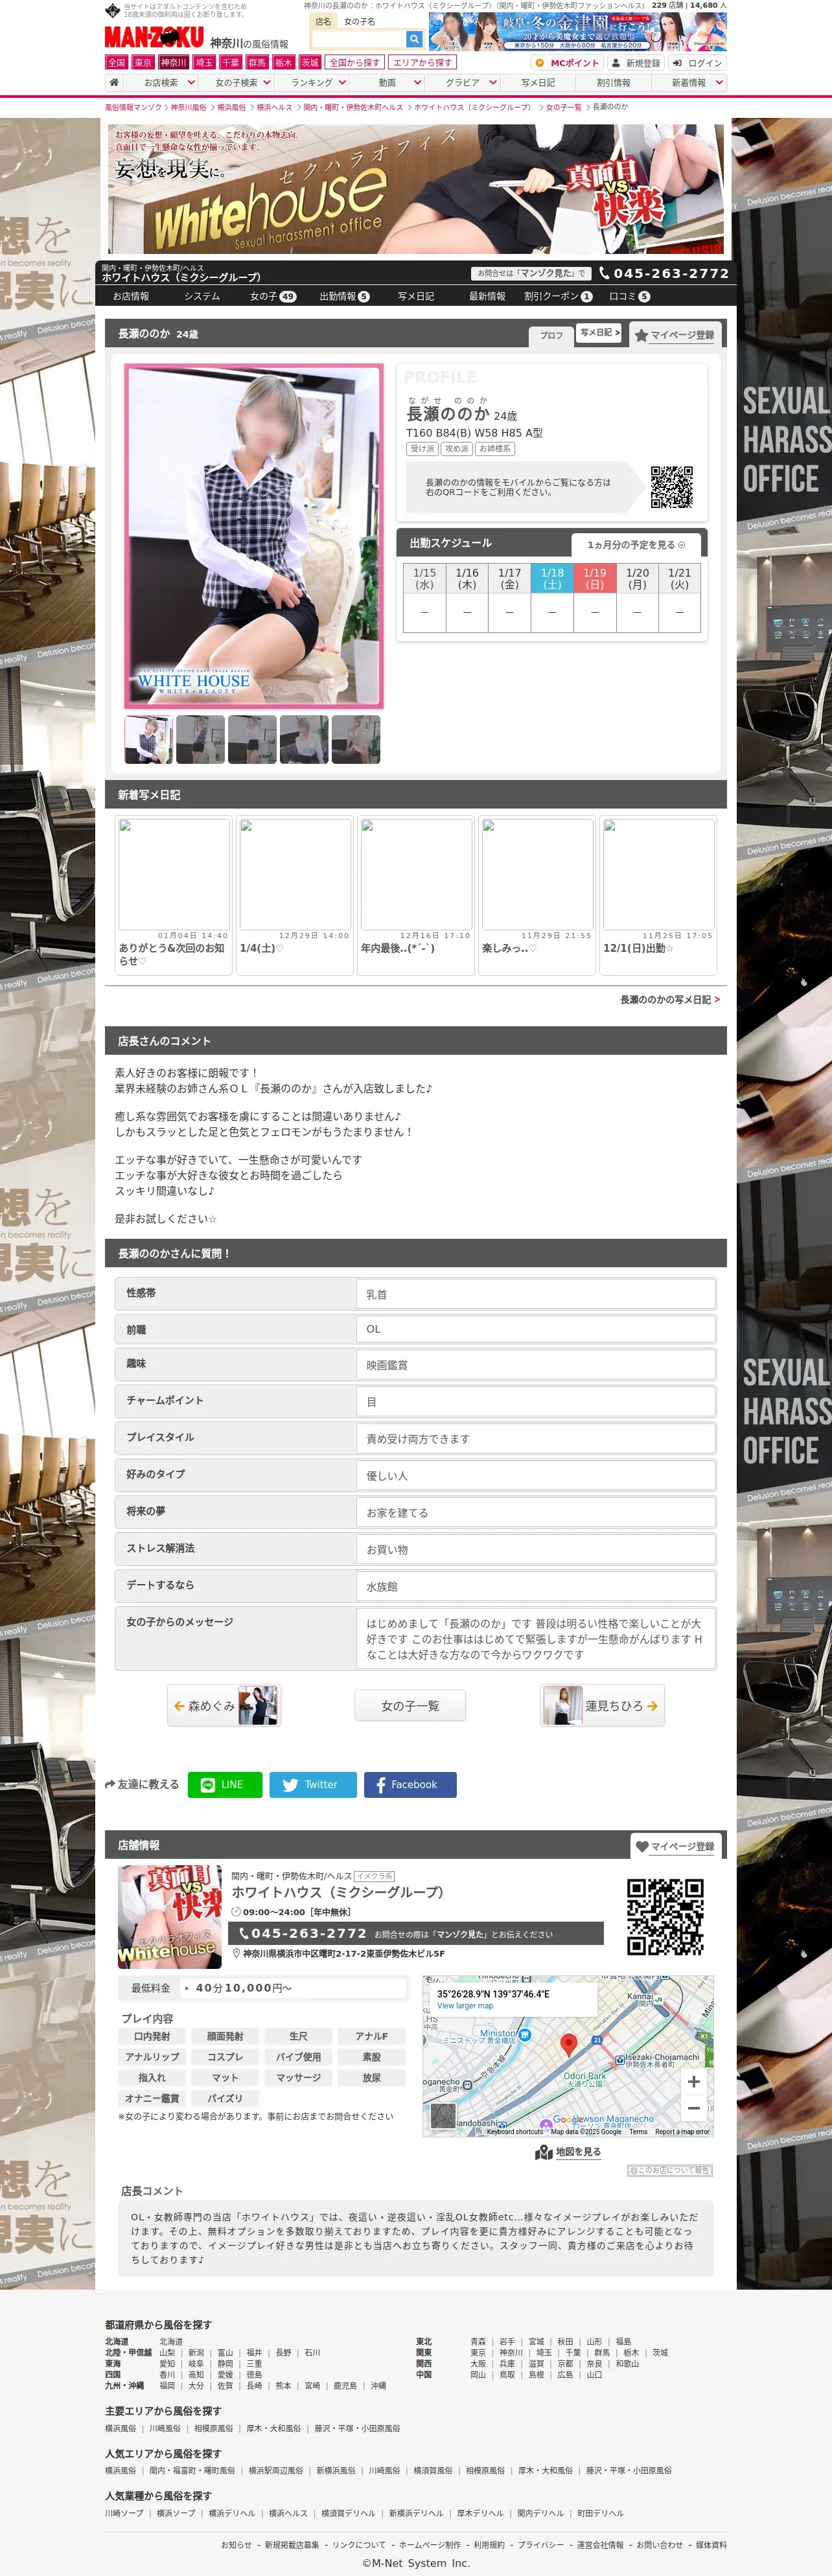Click the 女の子名 search input field
Image resolution: width=832 pixels, height=2576 pixels.
point(358,39)
